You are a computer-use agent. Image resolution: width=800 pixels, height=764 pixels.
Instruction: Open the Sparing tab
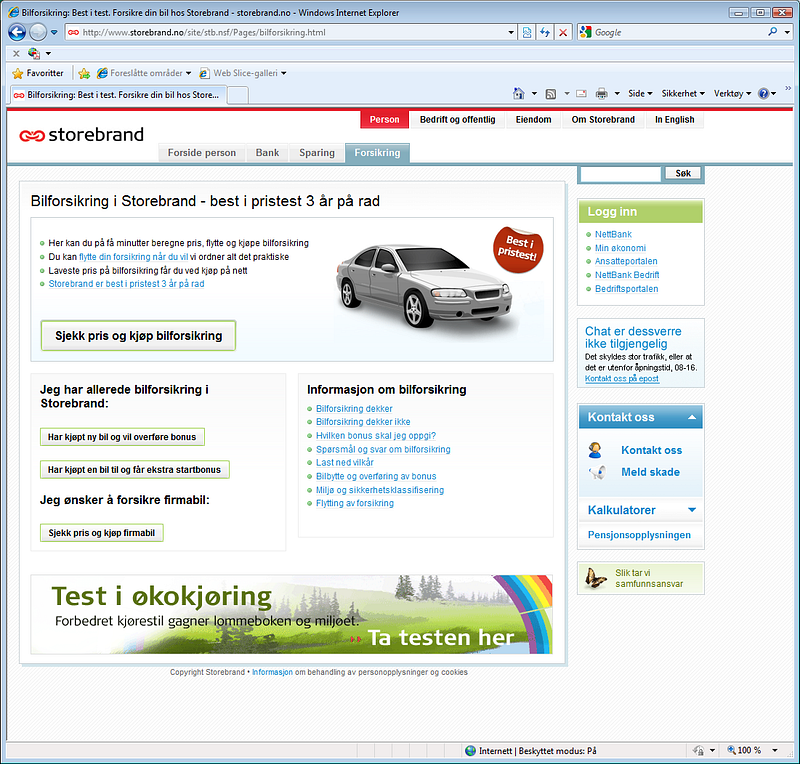(317, 153)
